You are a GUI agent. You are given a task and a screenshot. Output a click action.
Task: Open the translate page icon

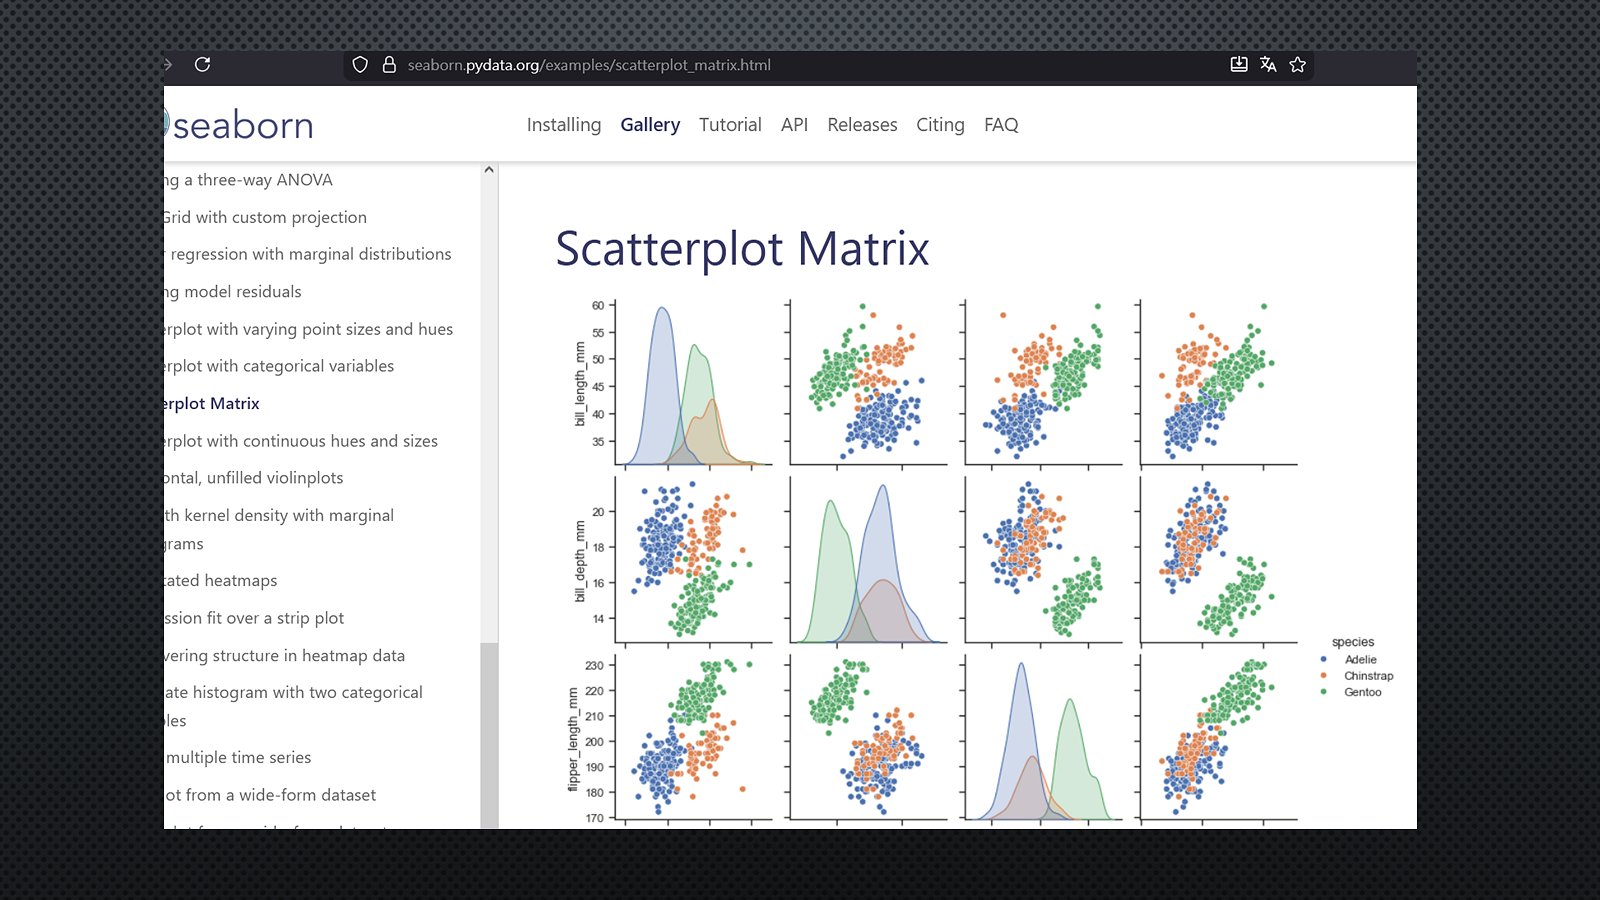point(1268,65)
